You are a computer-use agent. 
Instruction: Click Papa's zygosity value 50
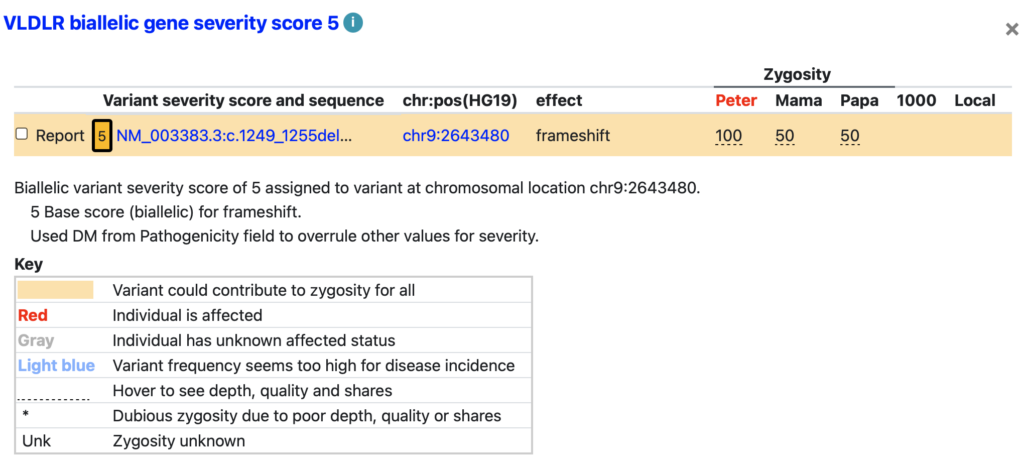pyautogui.click(x=850, y=136)
